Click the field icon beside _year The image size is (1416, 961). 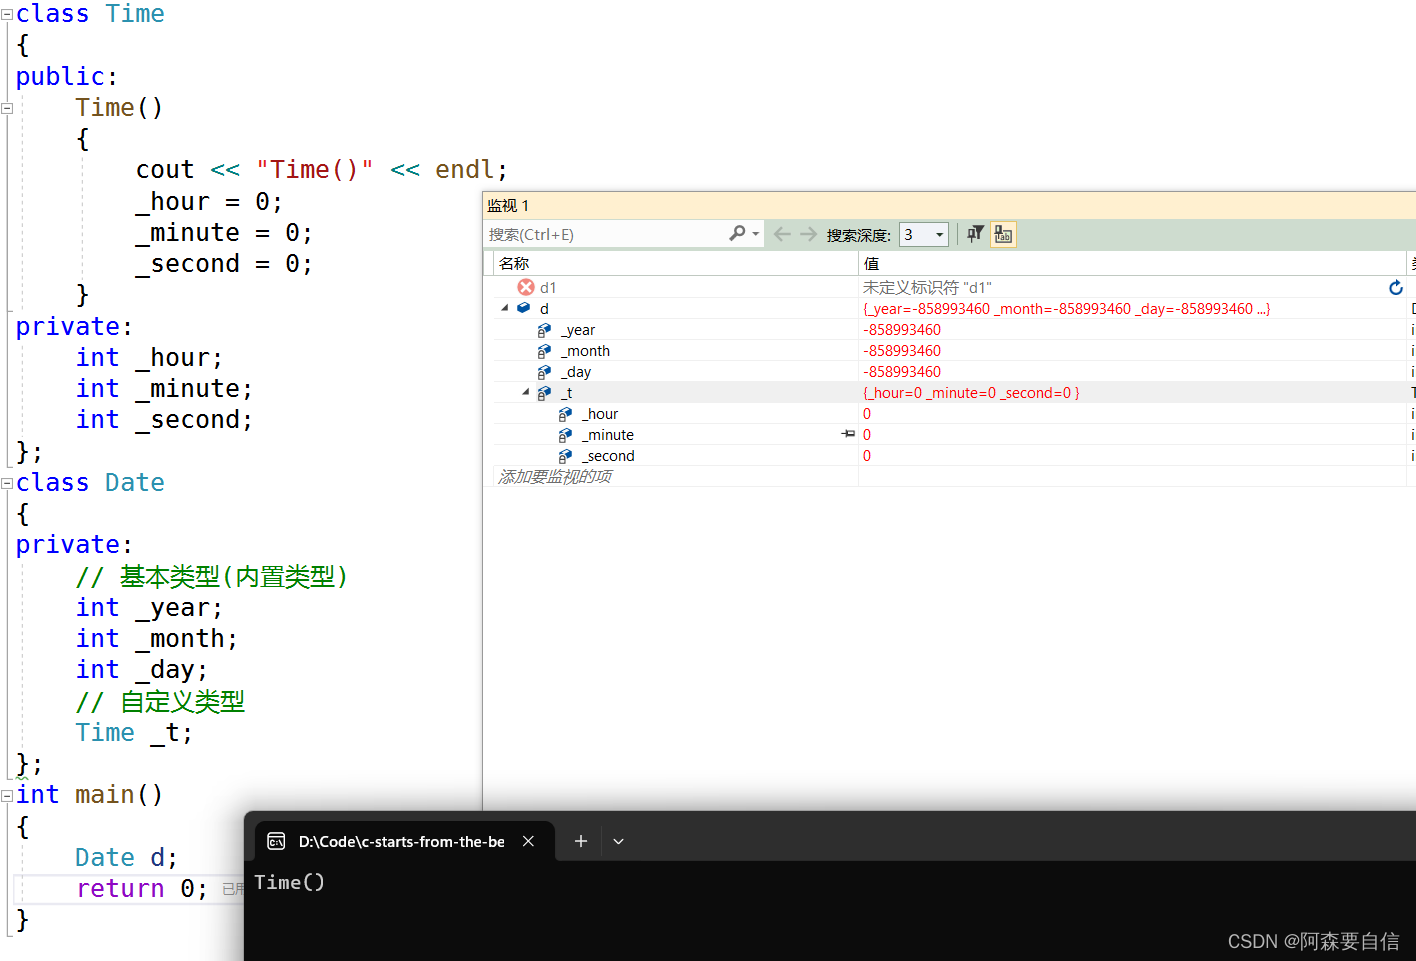pos(544,330)
